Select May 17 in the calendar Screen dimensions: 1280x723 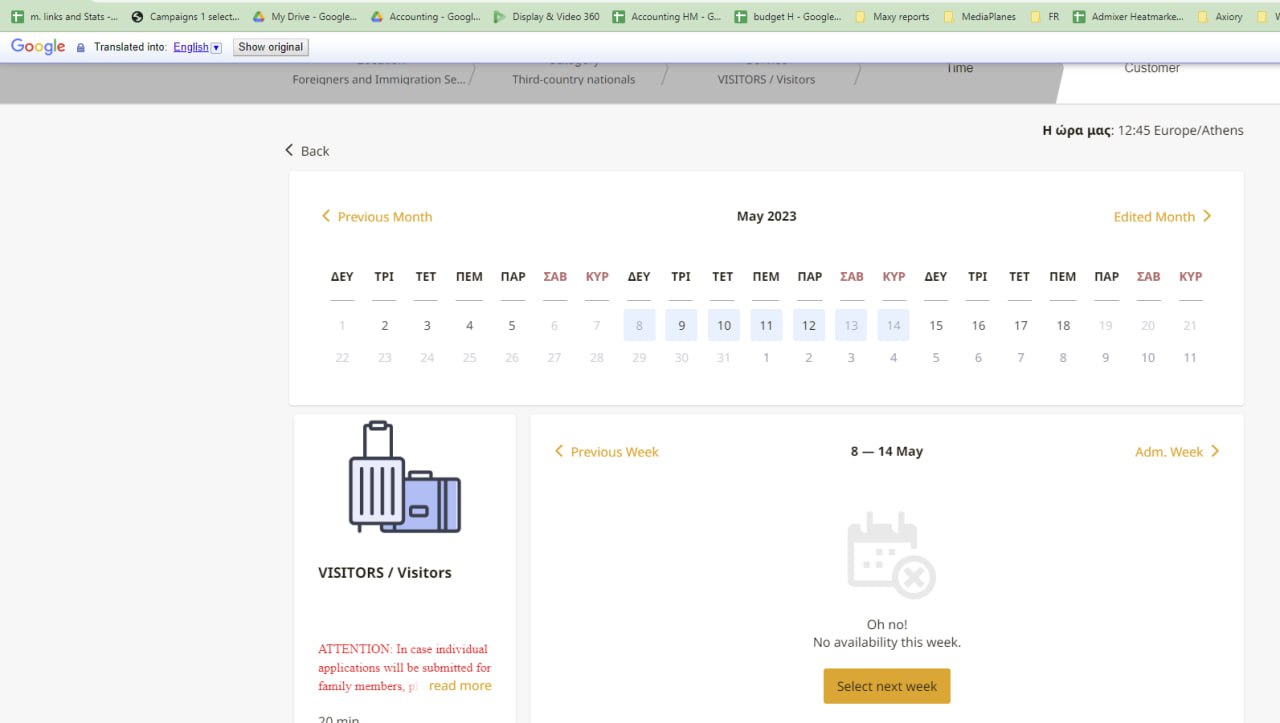click(1020, 325)
